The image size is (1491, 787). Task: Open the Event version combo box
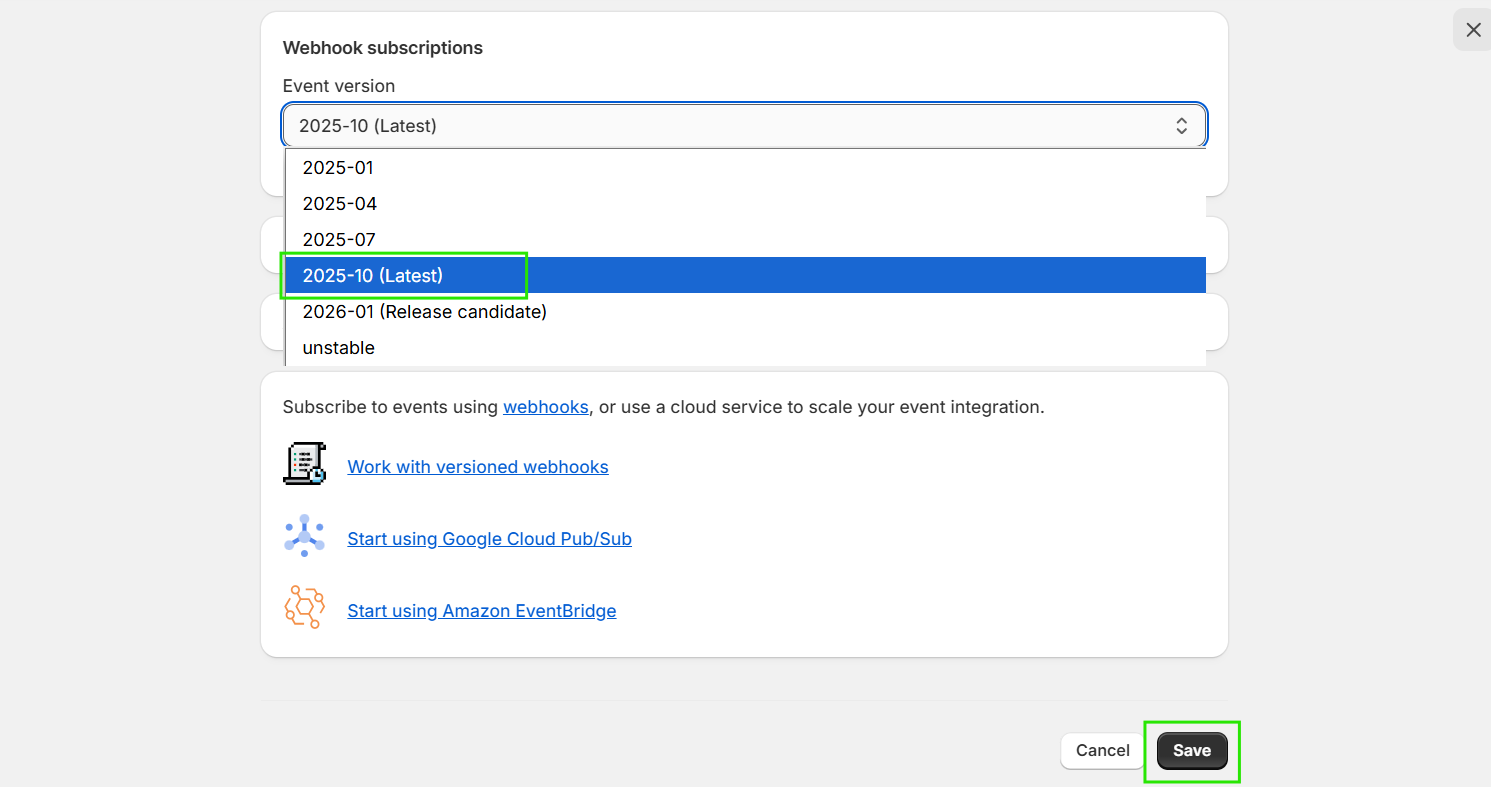click(744, 126)
